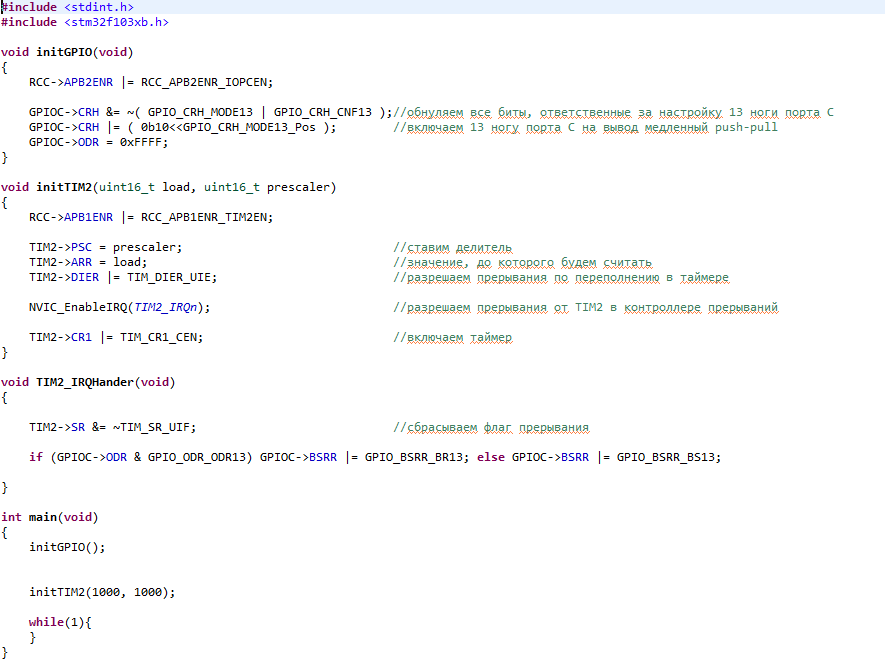Click GPIO_BSRR_BS13 in the code
885x660 pixels.
pos(668,457)
